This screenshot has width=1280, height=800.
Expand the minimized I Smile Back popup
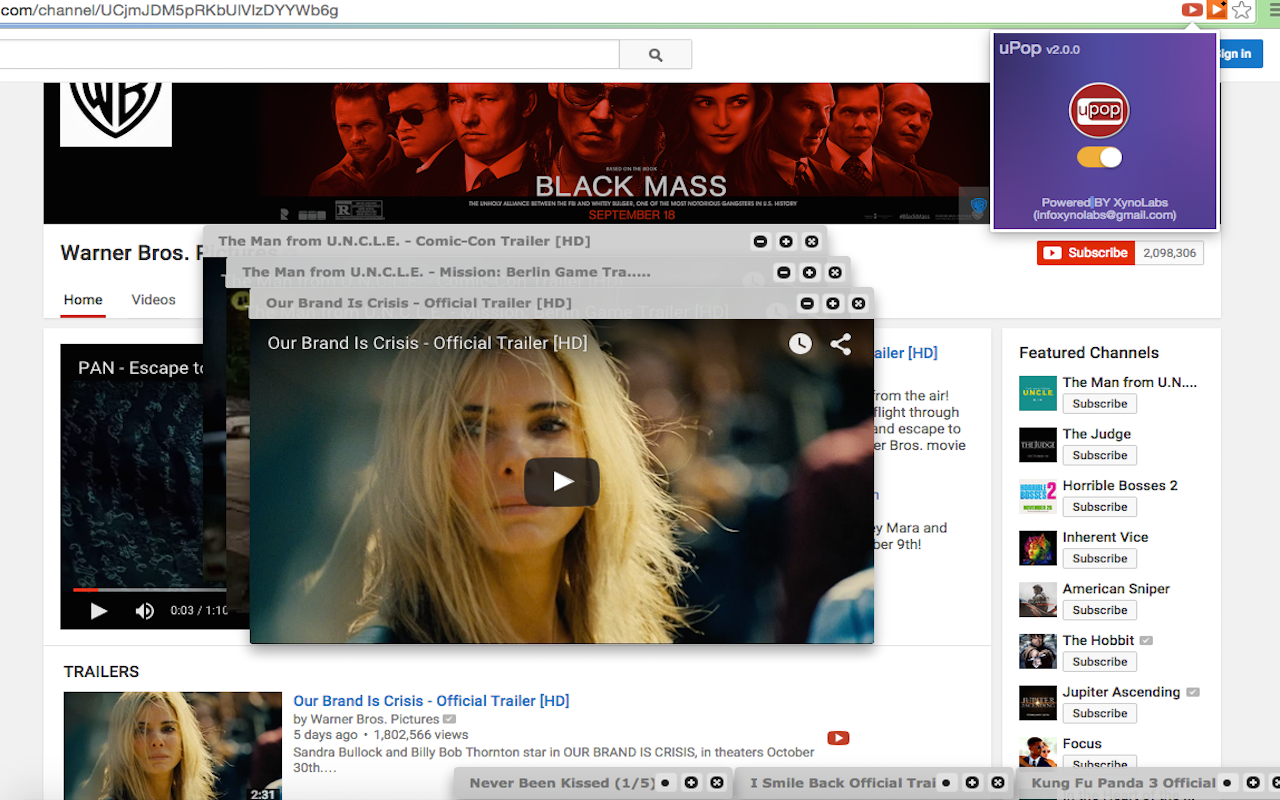point(972,783)
